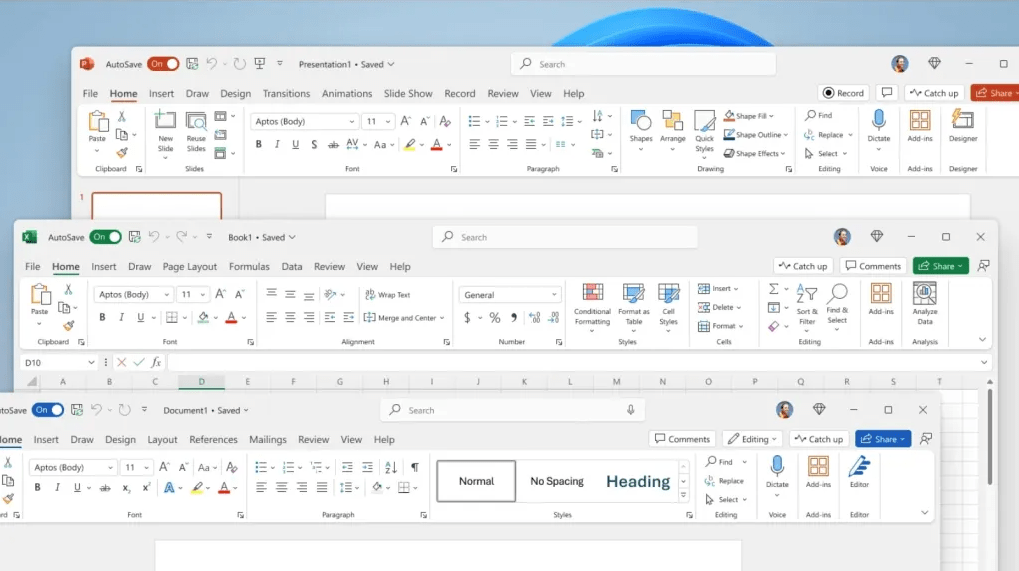Toggle AutoSave switch in the Excel window
This screenshot has width=1019, height=571.
105,237
